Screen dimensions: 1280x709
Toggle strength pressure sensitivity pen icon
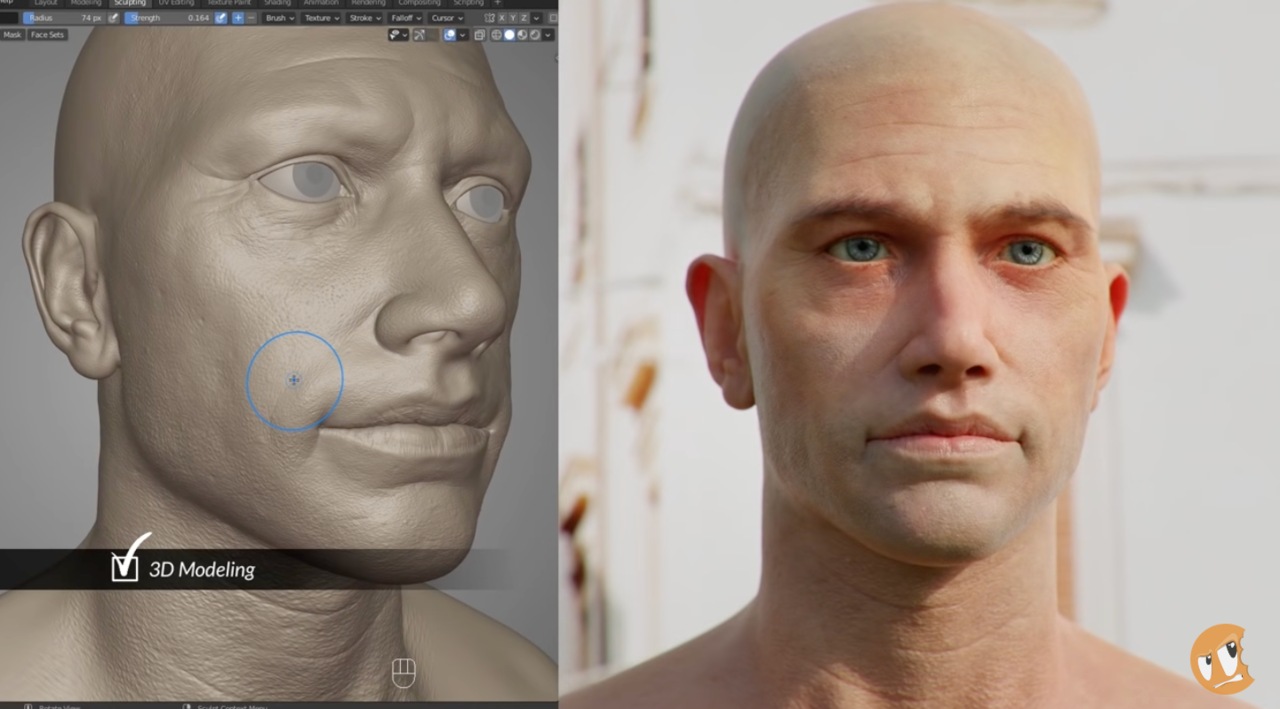point(220,18)
